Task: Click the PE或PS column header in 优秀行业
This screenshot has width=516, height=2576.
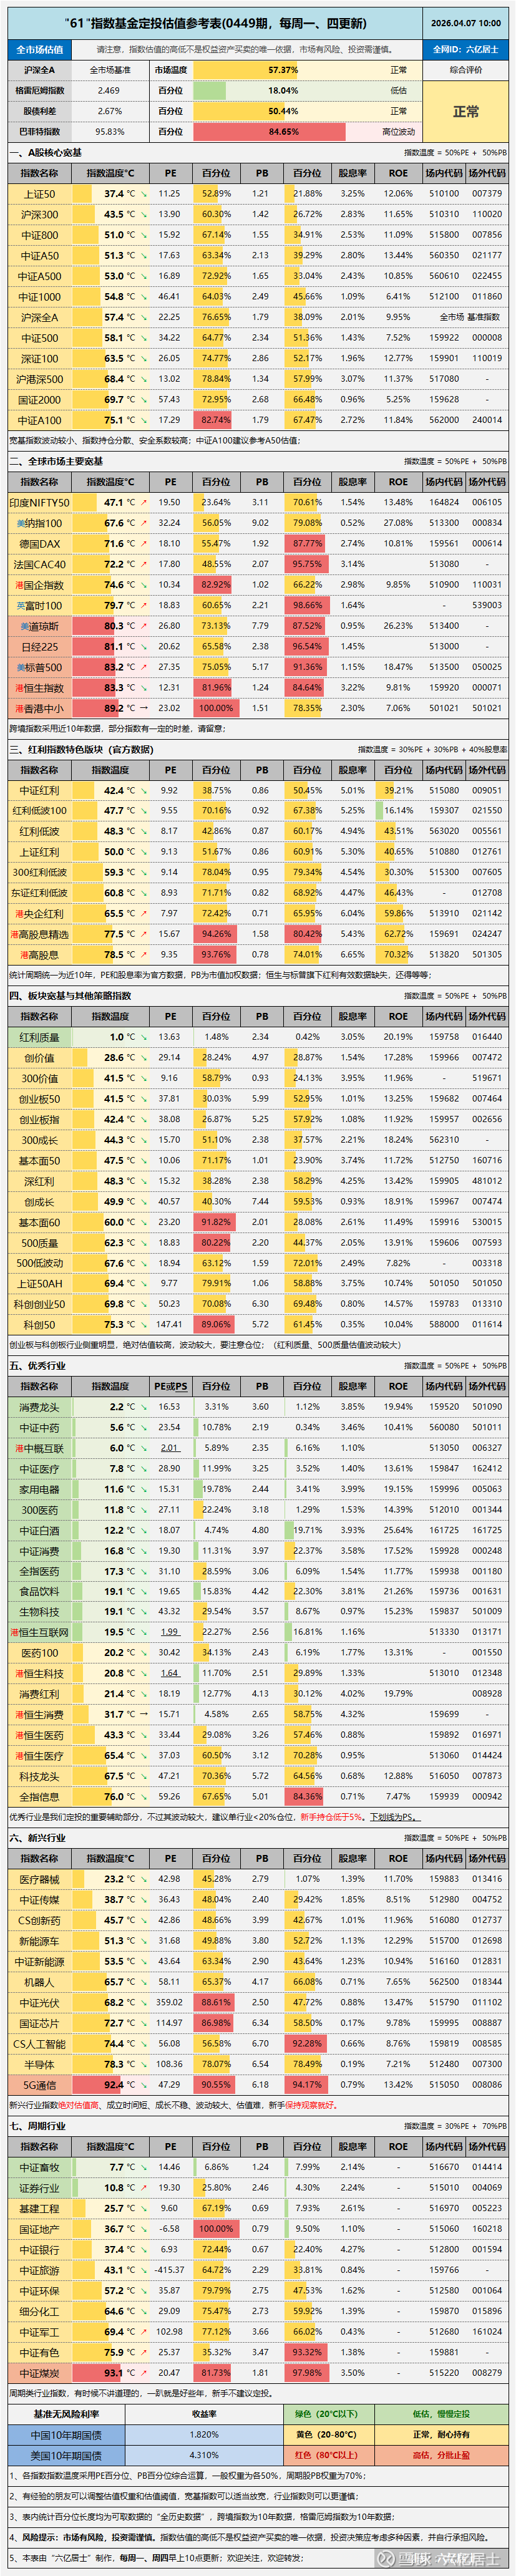Action: tap(170, 1386)
